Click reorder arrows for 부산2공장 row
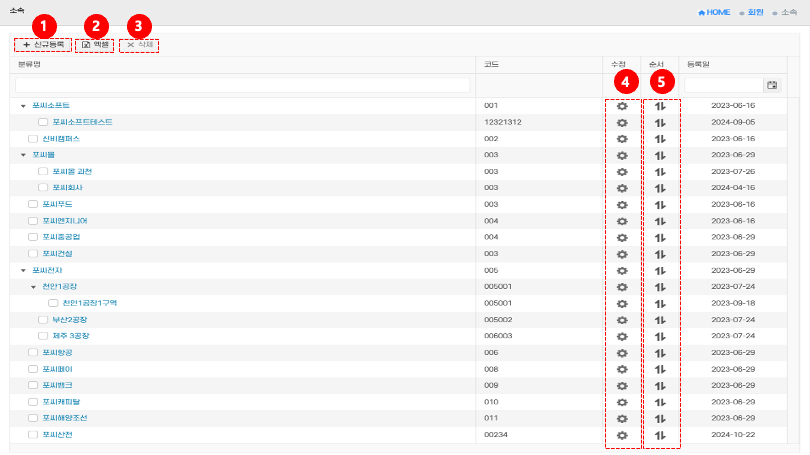This screenshot has height=455, width=810. click(x=660, y=320)
